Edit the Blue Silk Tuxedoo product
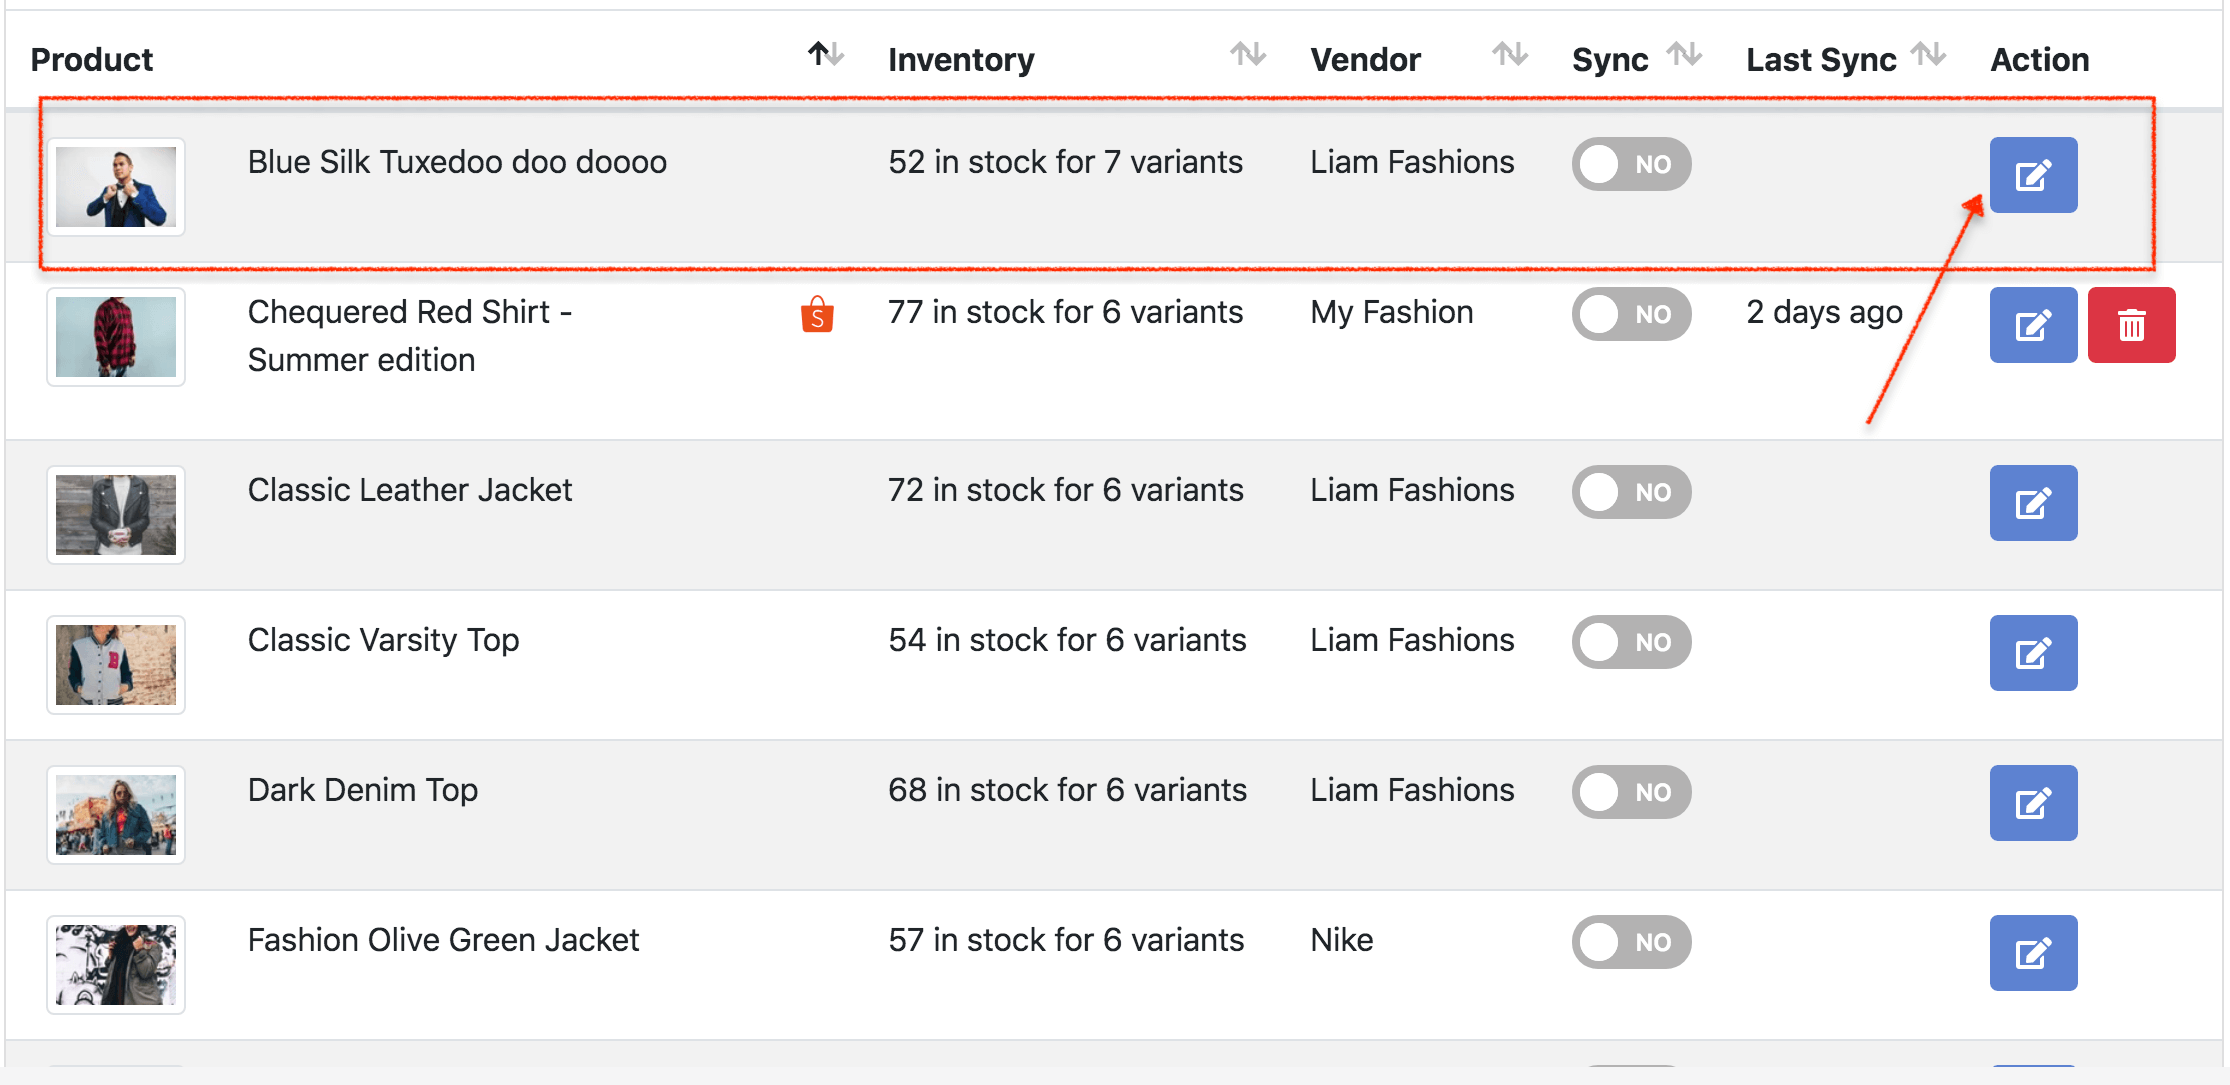Image resolution: width=2230 pixels, height=1085 pixels. (2032, 175)
